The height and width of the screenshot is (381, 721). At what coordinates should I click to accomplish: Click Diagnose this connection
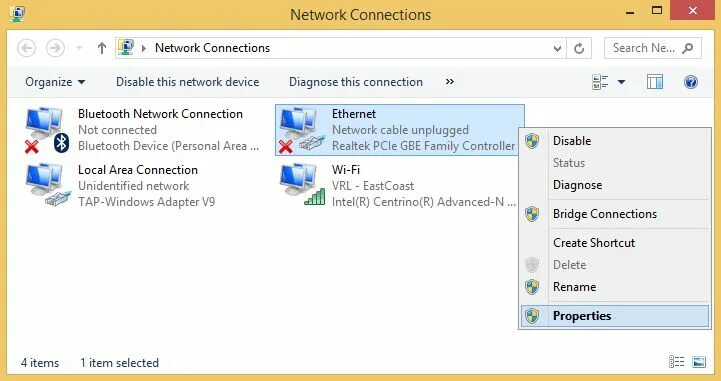point(356,82)
